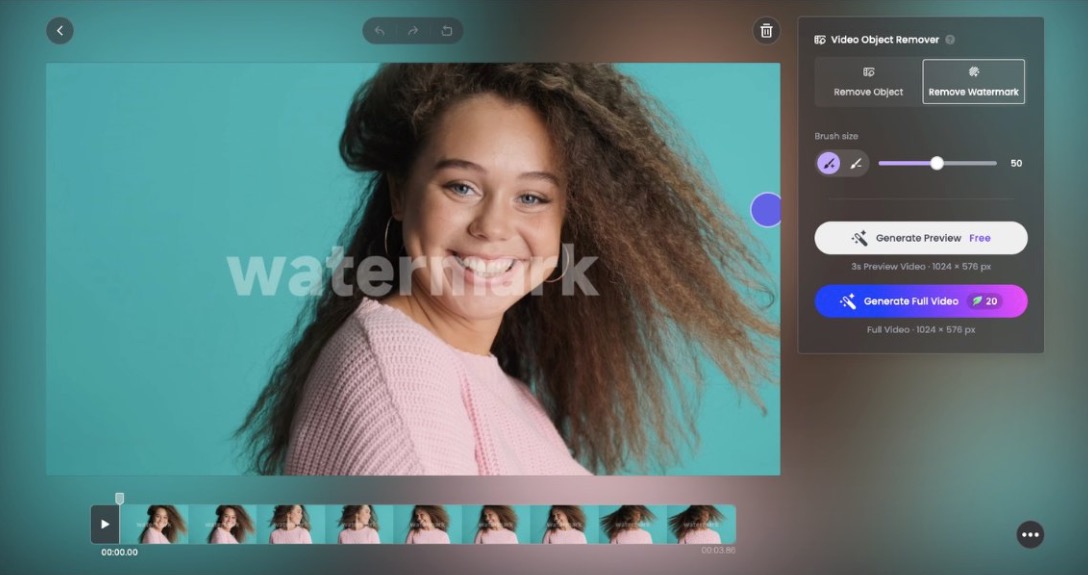Select the brush paint tool

click(828, 163)
